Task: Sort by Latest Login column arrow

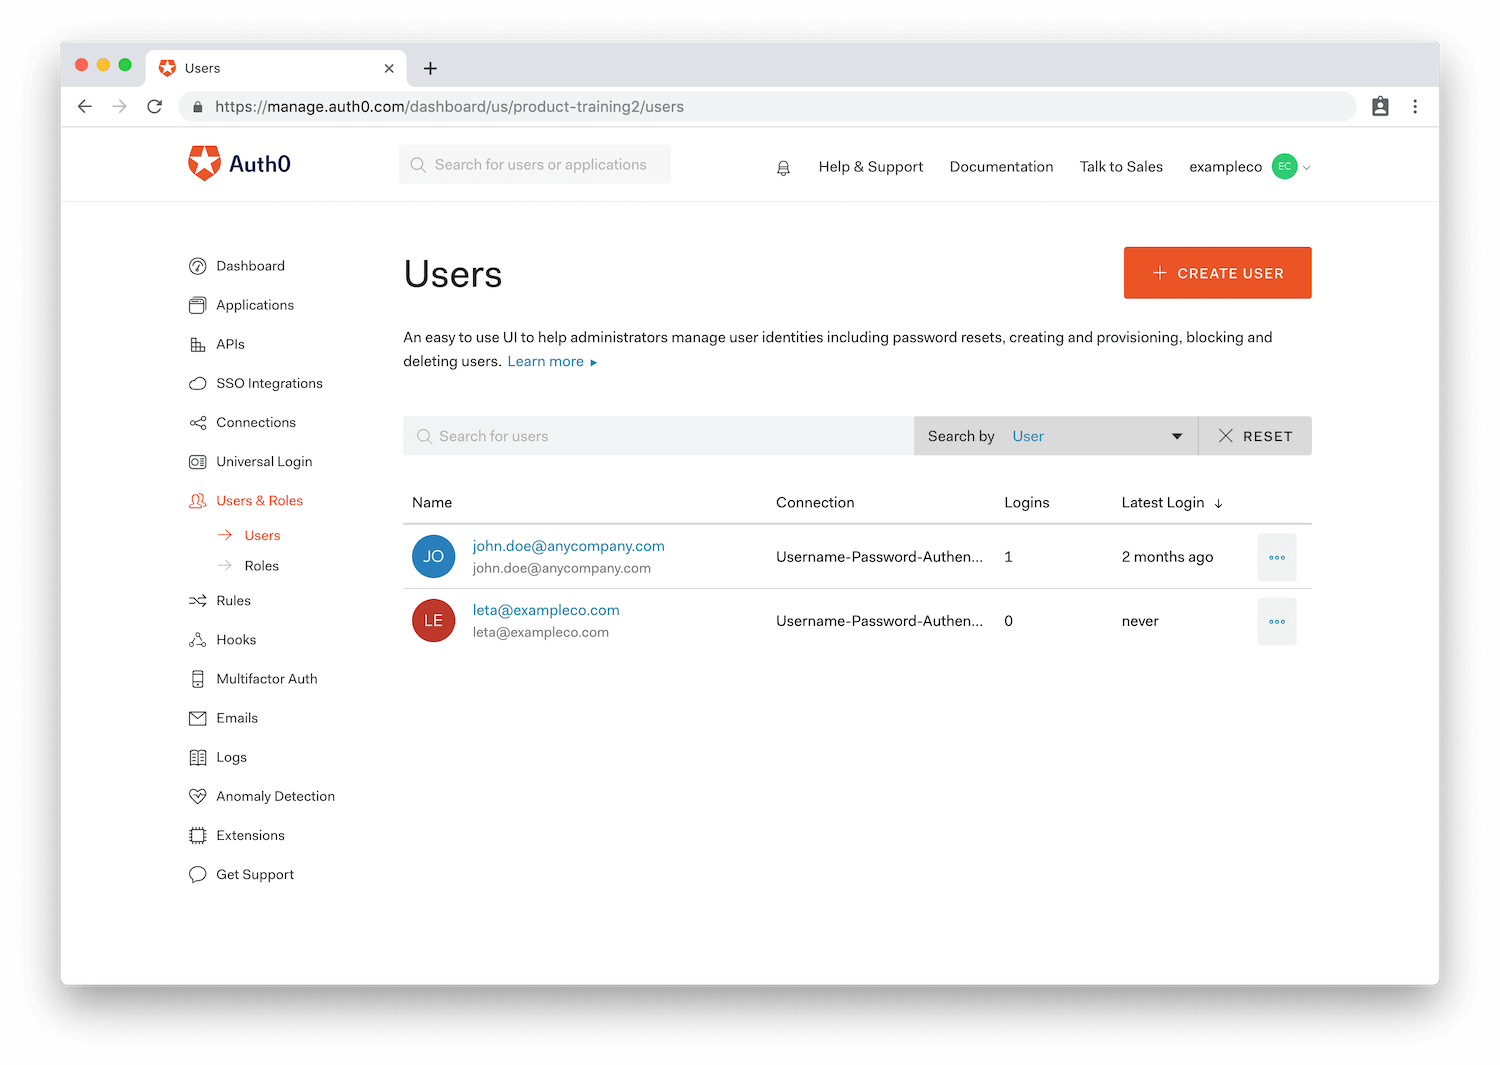Action: [1218, 503]
